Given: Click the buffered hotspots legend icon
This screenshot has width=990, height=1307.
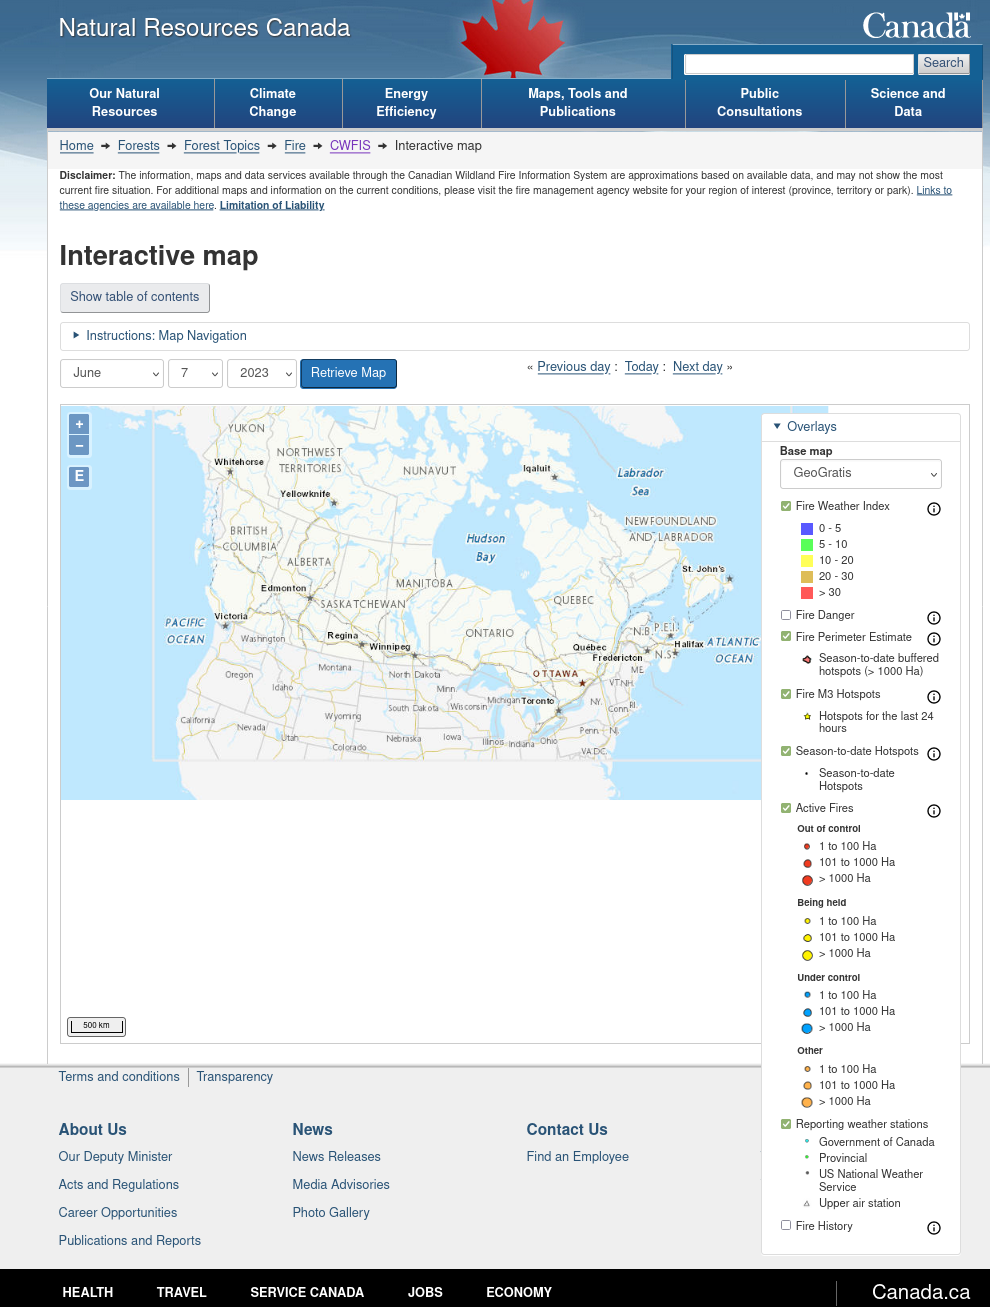Looking at the screenshot, I should pos(807,659).
